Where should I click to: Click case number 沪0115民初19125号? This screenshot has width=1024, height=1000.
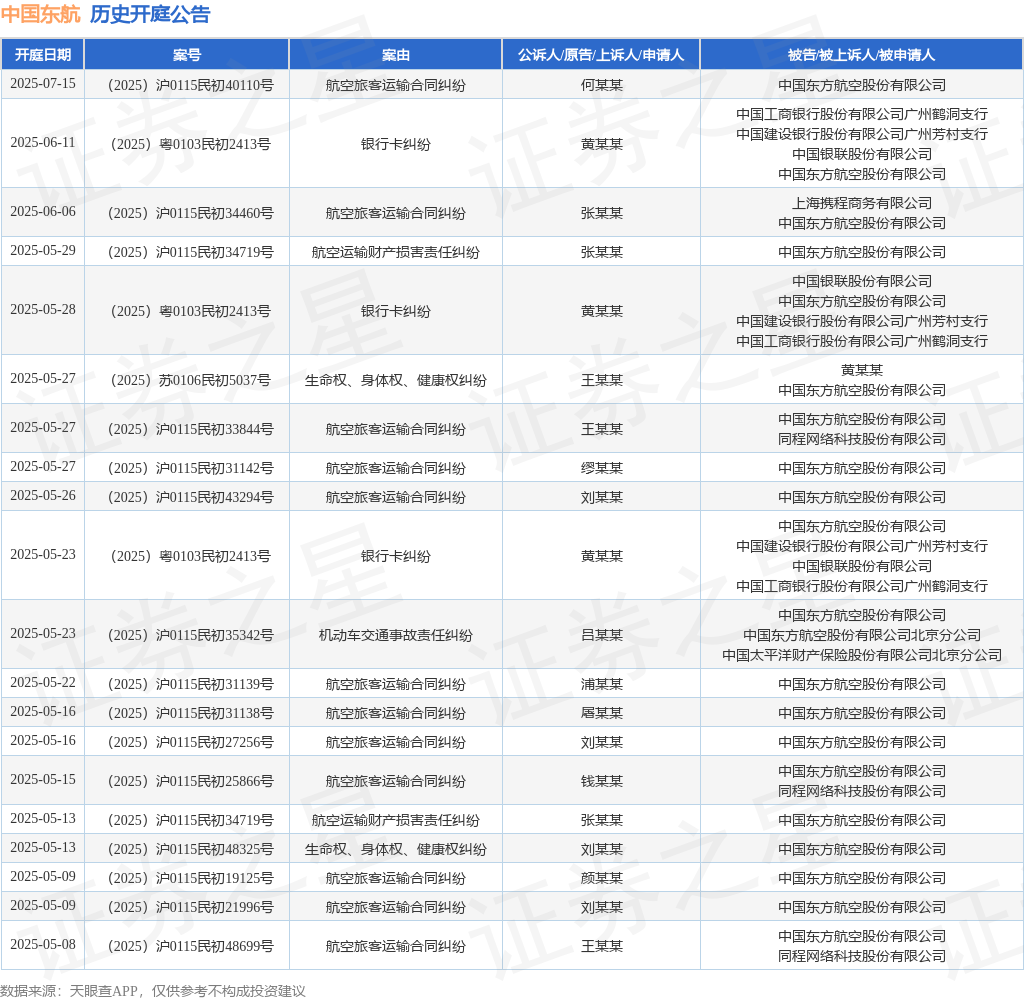pos(191,879)
